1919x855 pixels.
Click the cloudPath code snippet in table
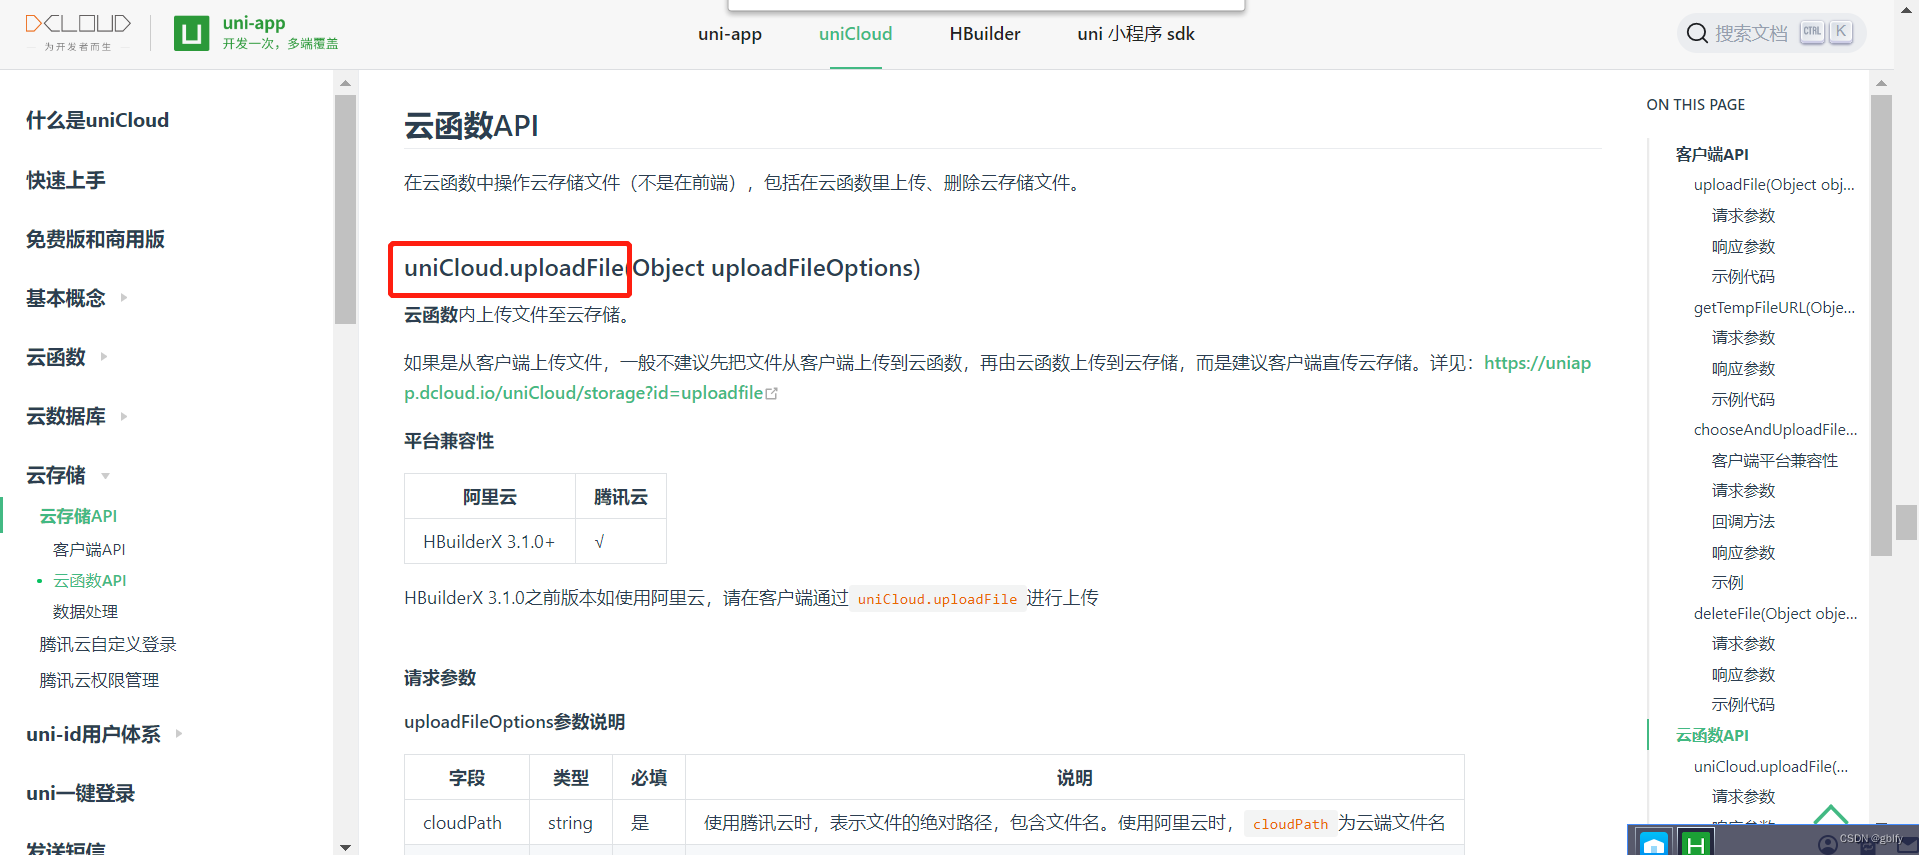click(1290, 824)
